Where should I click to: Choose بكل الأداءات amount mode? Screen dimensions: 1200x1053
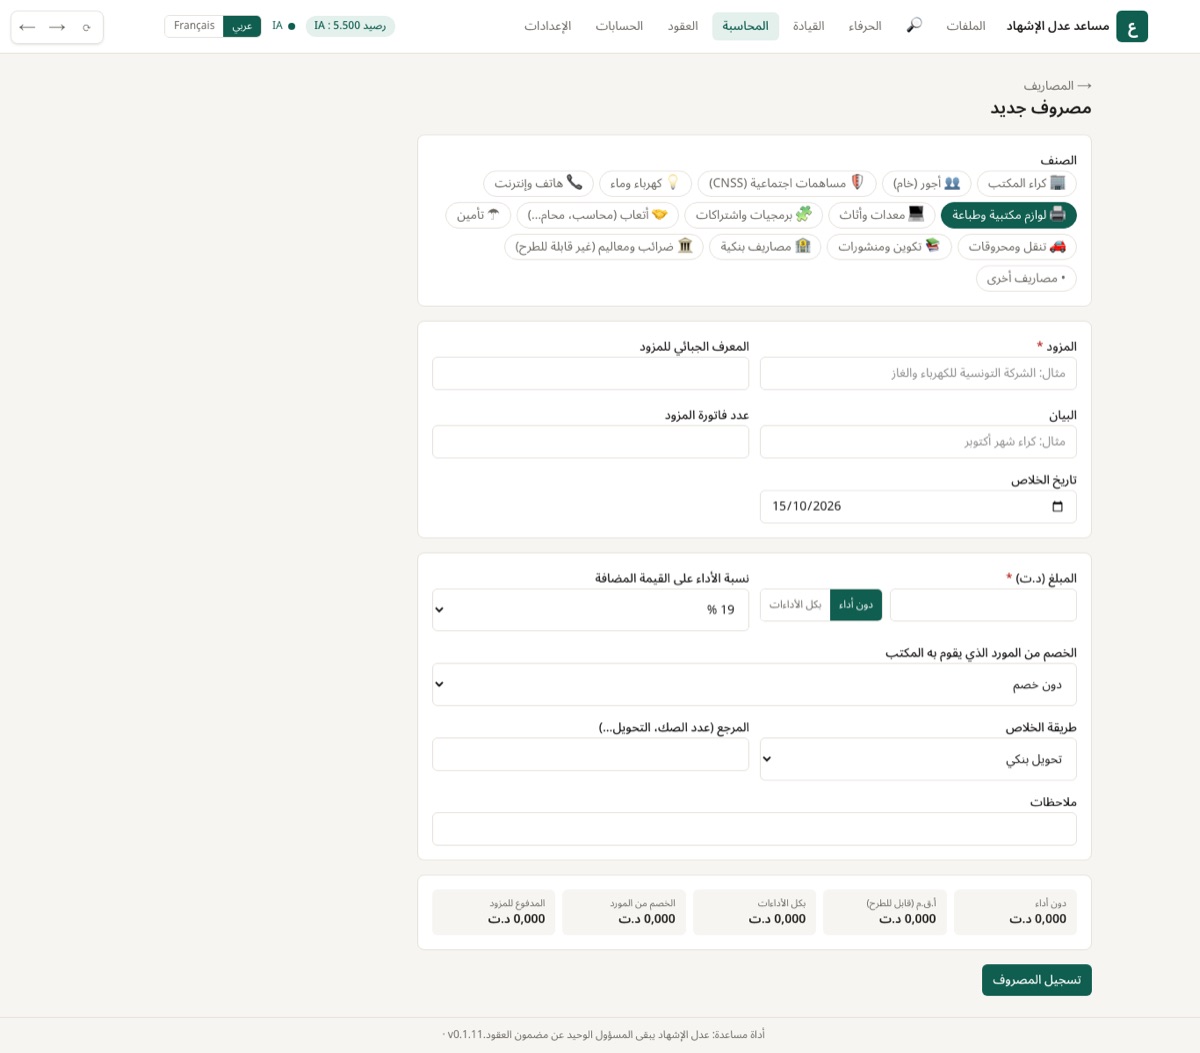coord(795,605)
